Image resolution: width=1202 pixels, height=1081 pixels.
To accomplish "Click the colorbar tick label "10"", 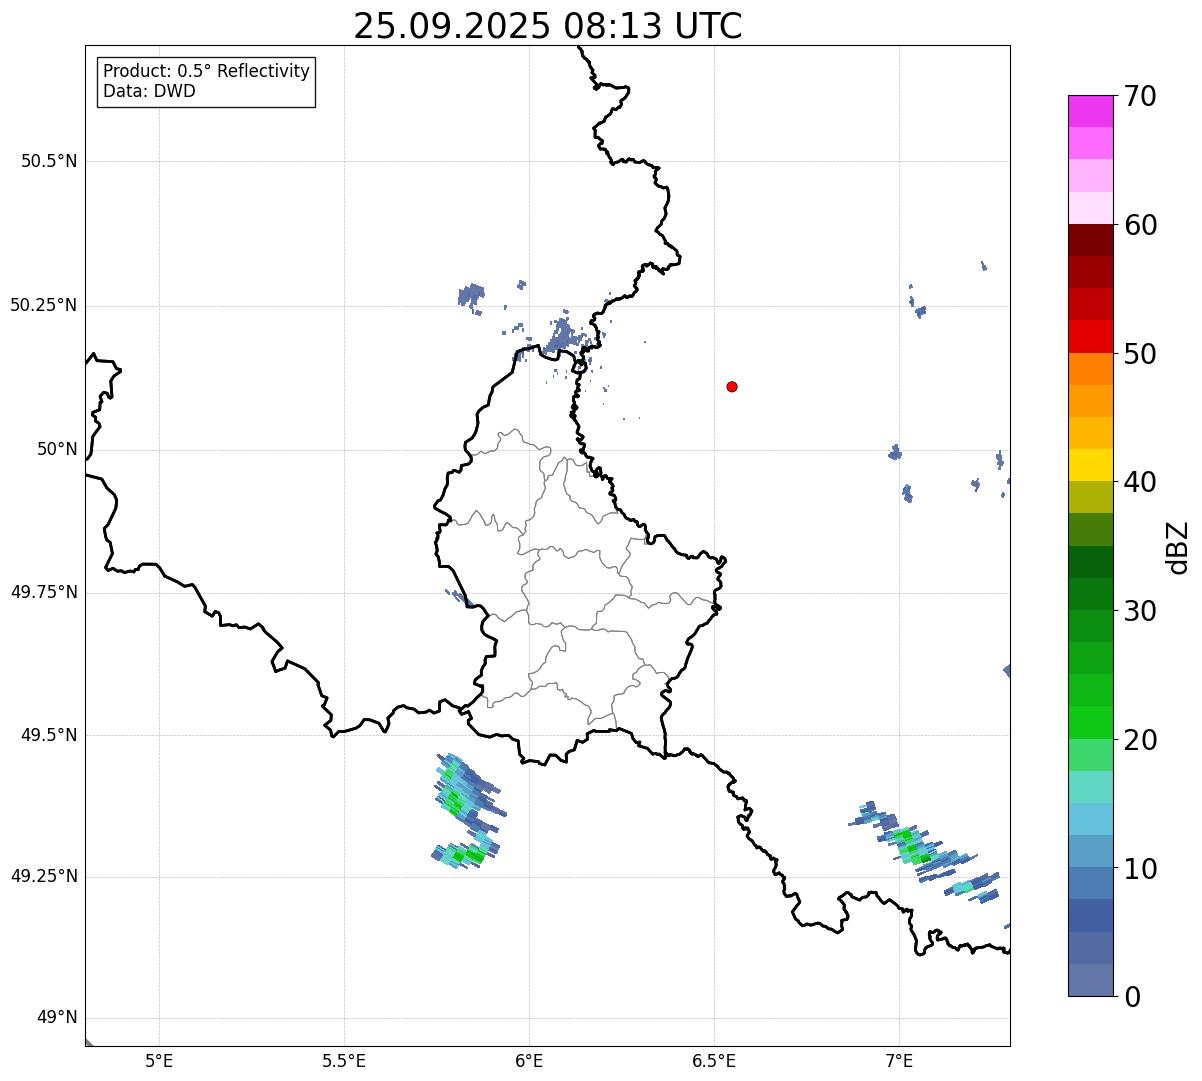I will 1140,868.
